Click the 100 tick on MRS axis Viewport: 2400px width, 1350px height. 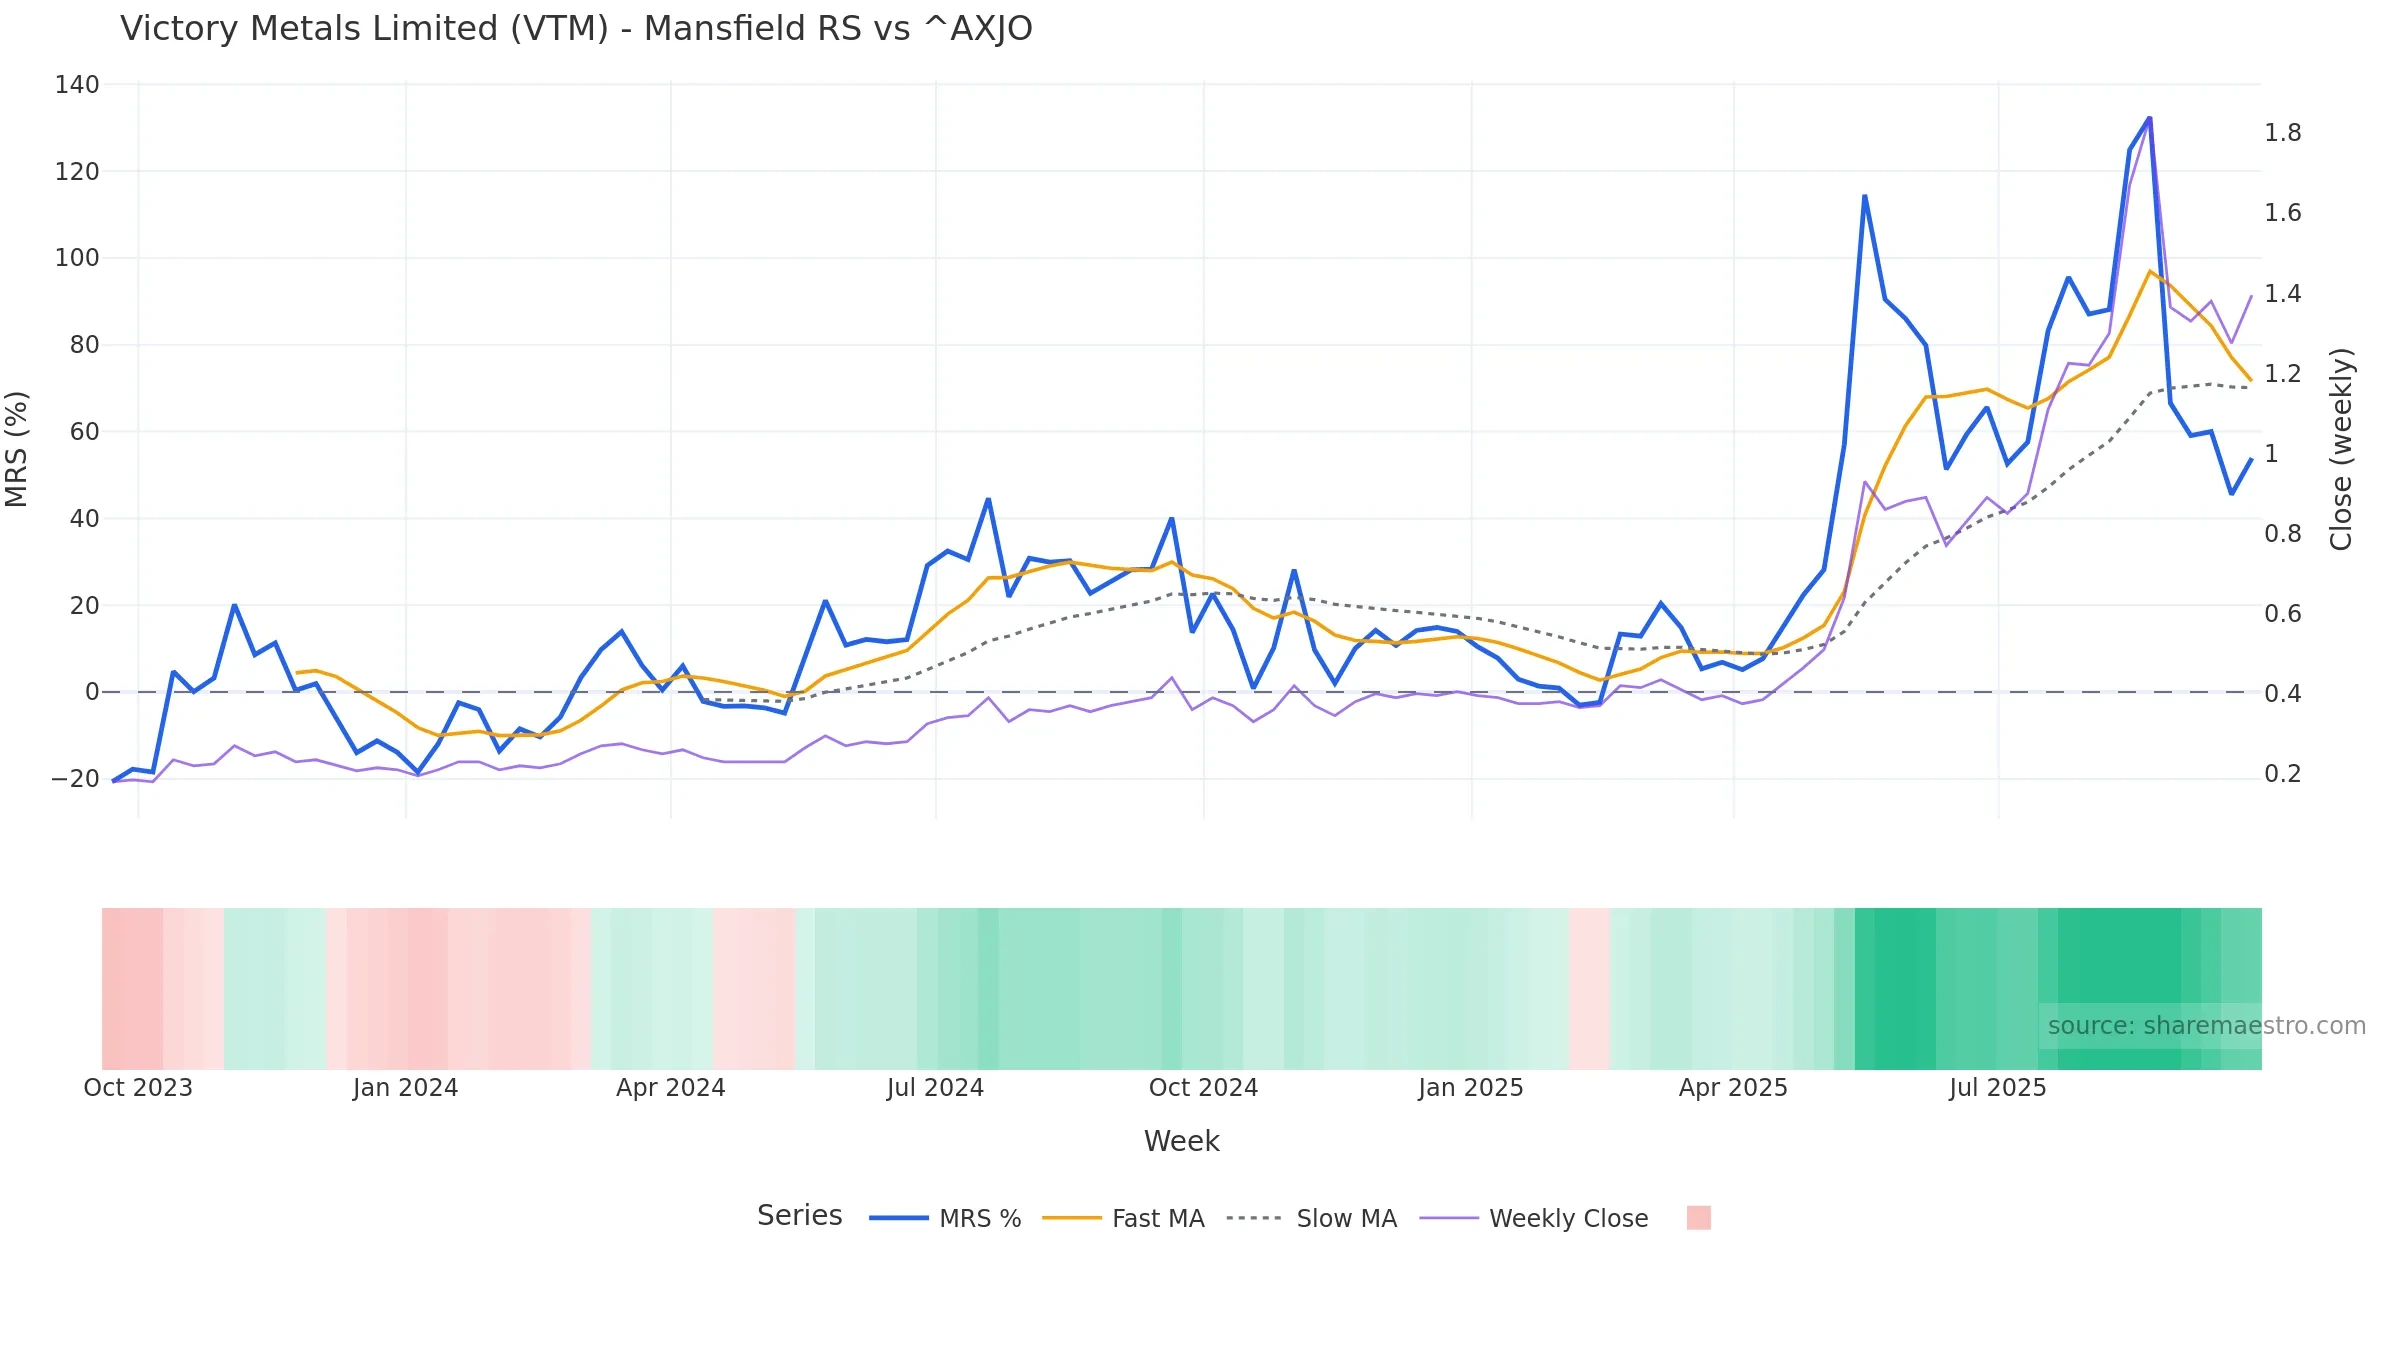coord(77,258)
